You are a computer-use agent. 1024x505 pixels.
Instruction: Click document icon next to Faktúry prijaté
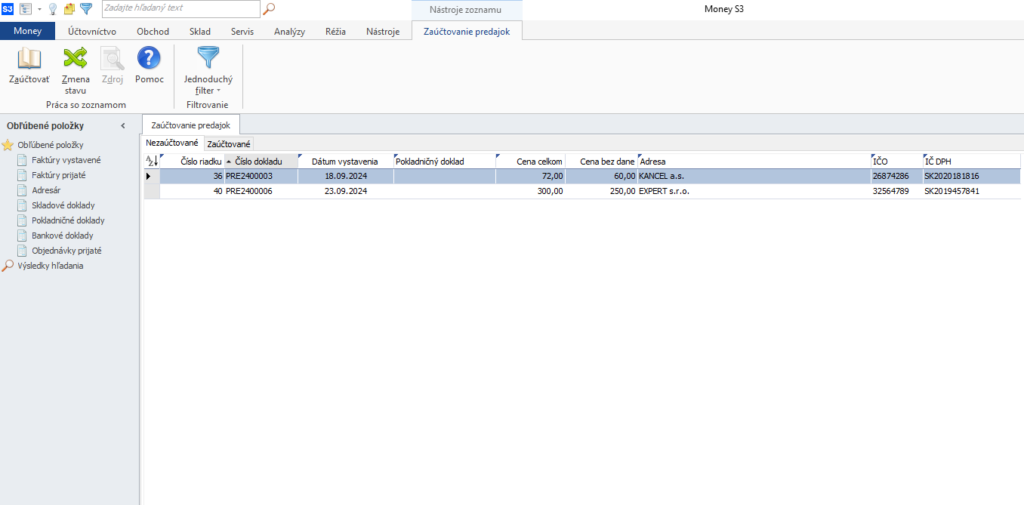(x=22, y=175)
